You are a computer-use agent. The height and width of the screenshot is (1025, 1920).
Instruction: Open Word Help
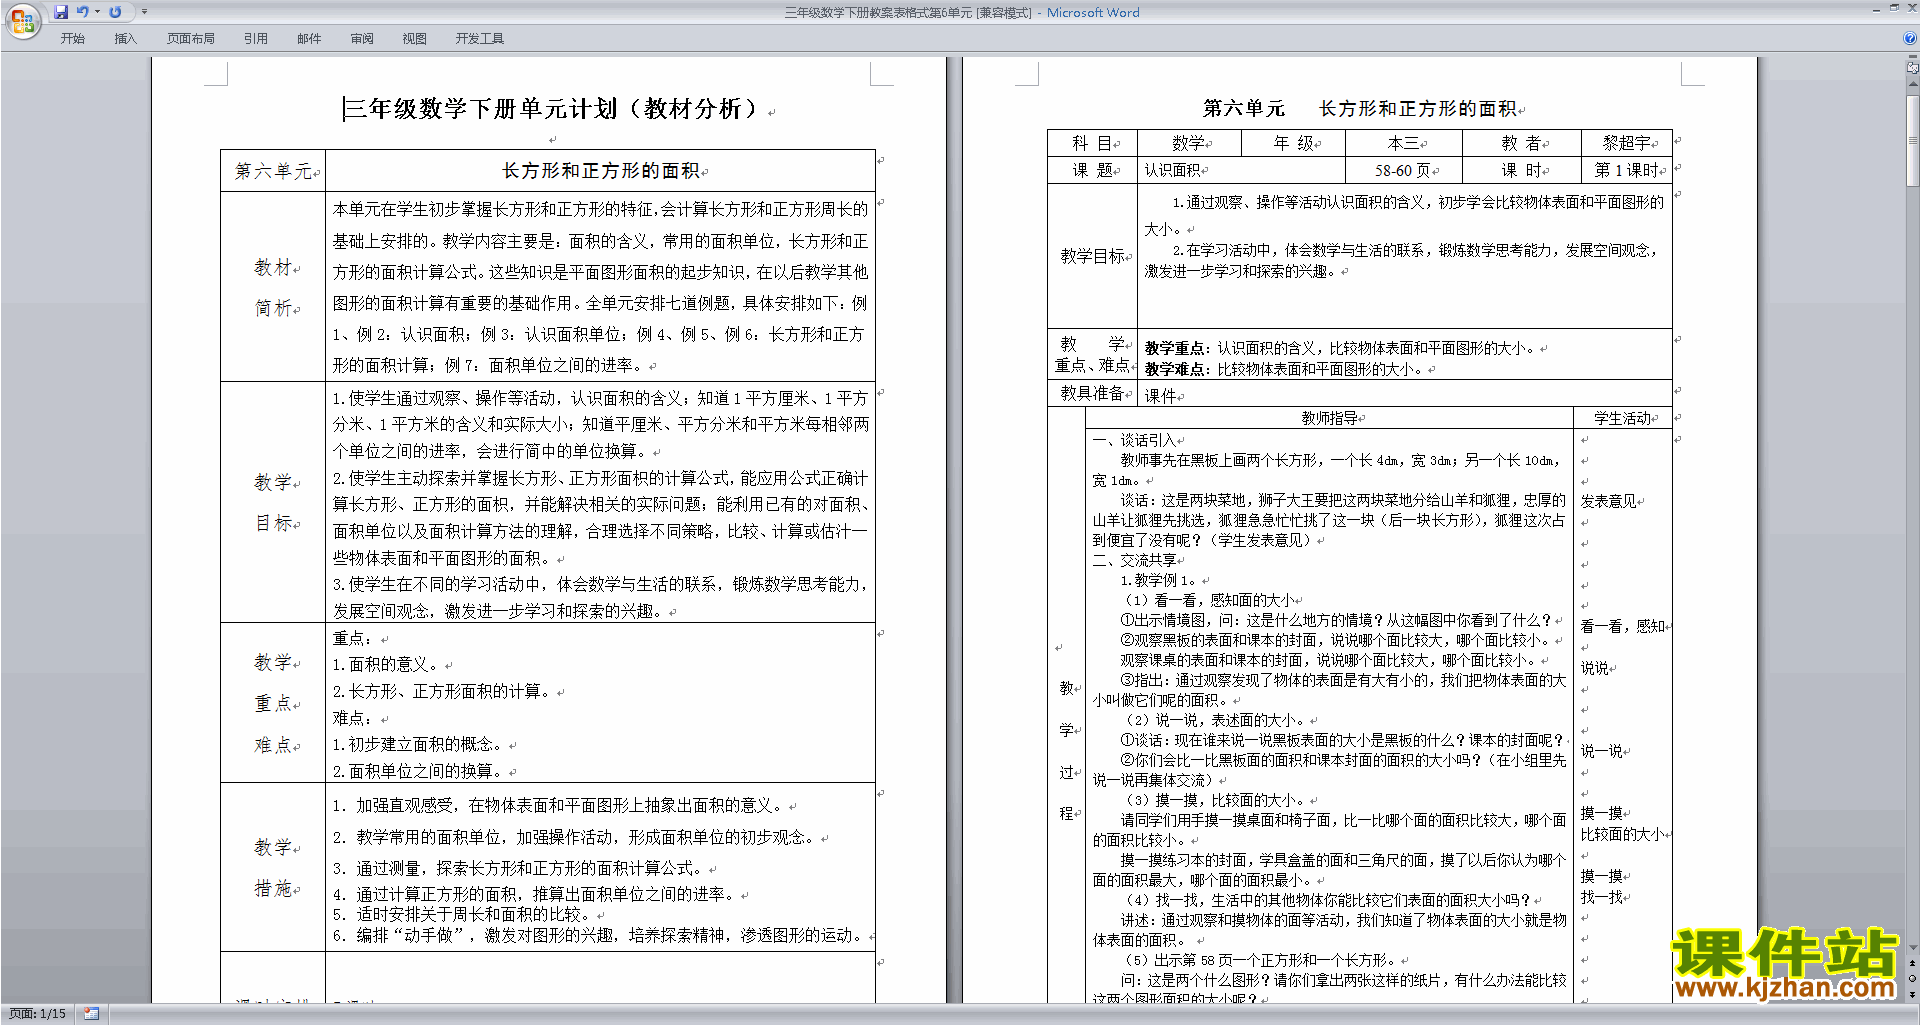1910,38
